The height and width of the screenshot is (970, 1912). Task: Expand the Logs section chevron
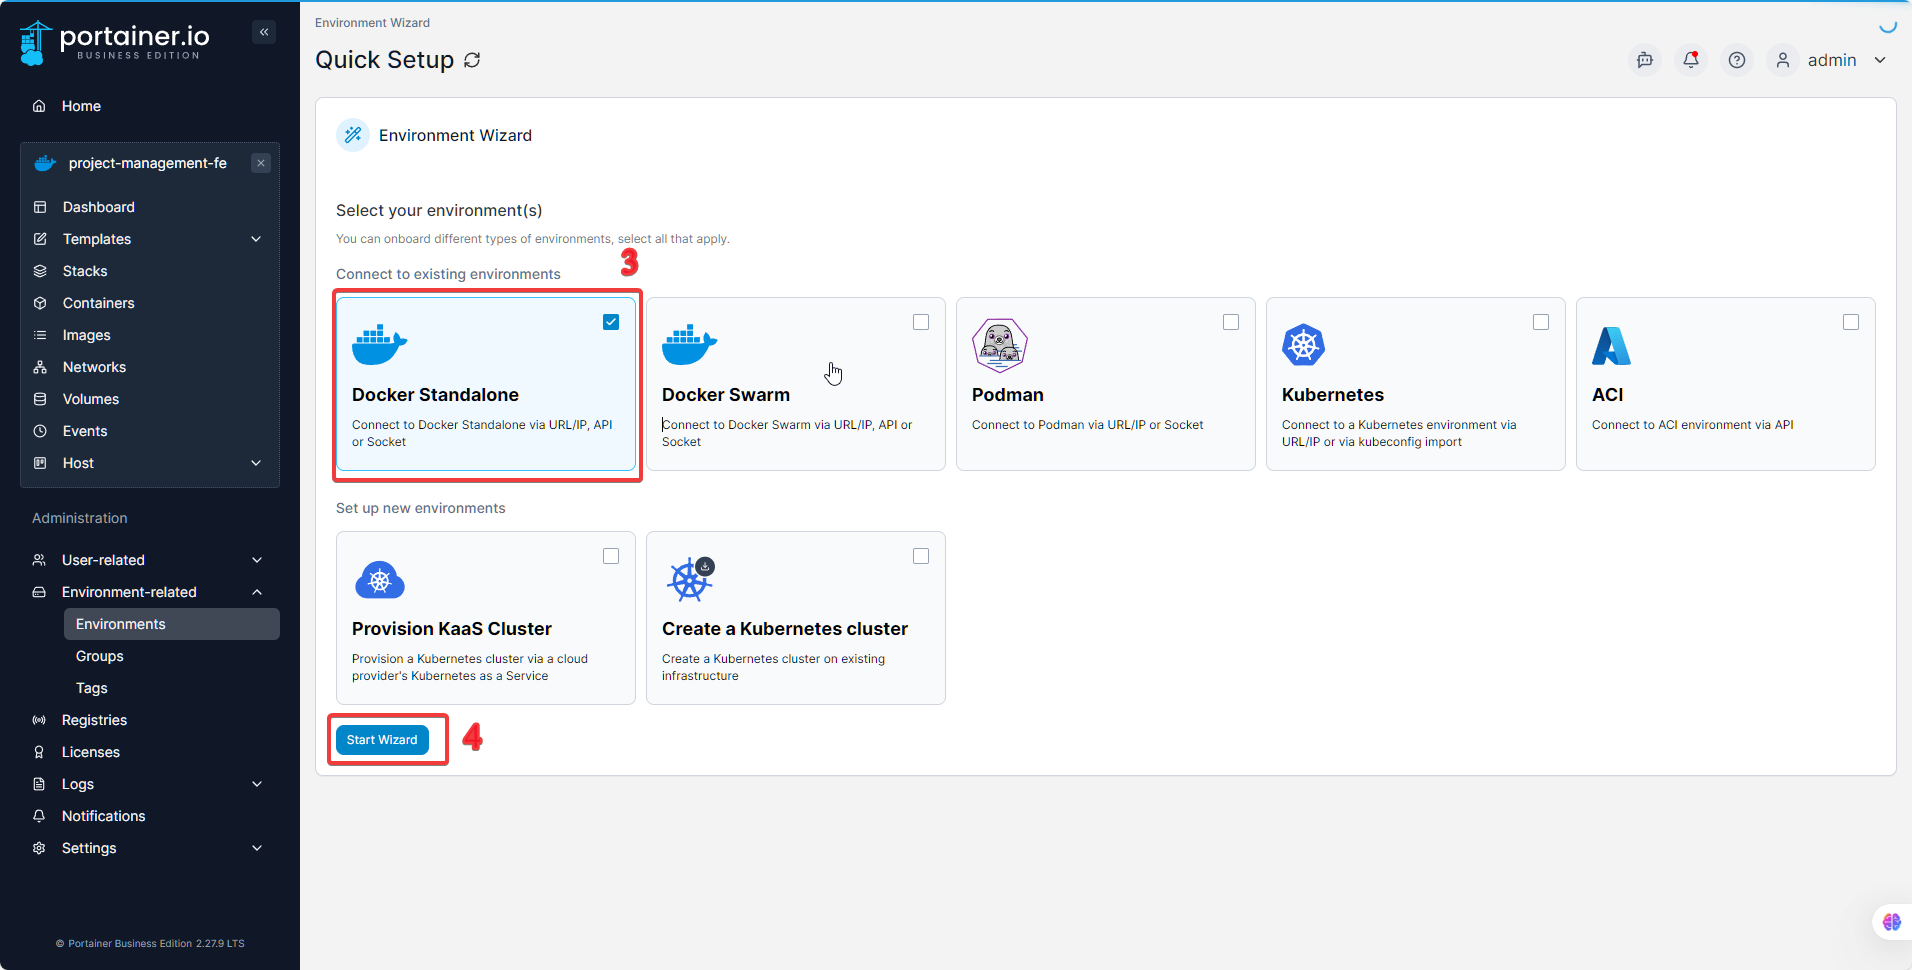tap(257, 784)
